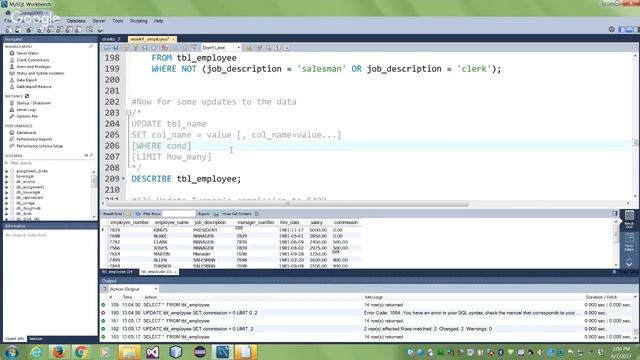
Task: Export recordset to file icon
Action: pos(216,214)
